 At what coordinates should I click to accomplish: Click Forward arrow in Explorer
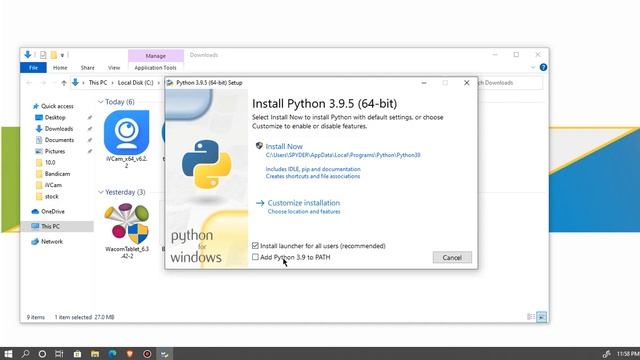point(43,83)
